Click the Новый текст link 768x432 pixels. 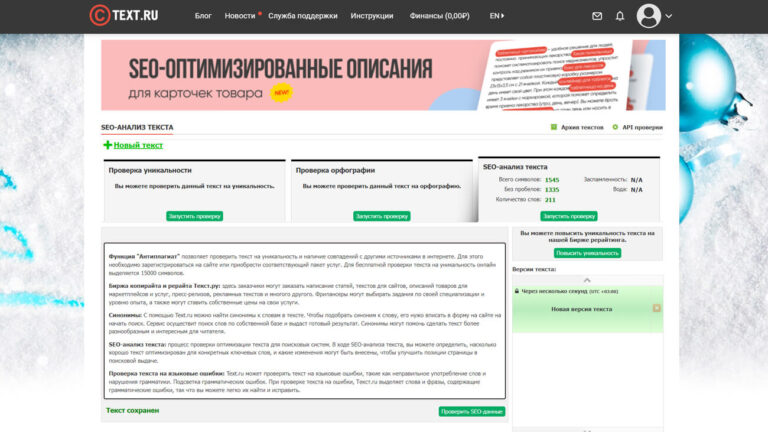[x=138, y=145]
